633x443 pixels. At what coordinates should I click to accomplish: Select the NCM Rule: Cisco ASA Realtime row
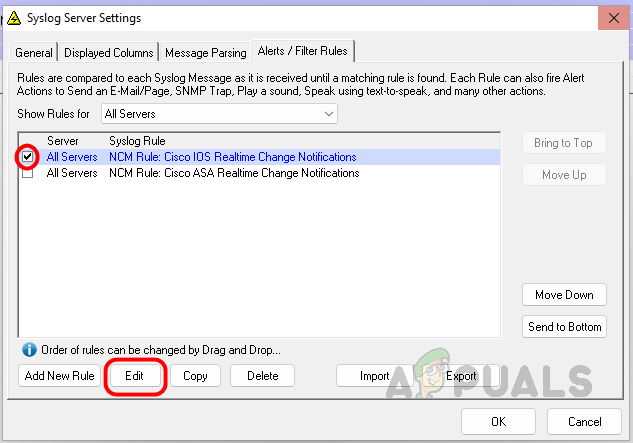tap(259, 173)
